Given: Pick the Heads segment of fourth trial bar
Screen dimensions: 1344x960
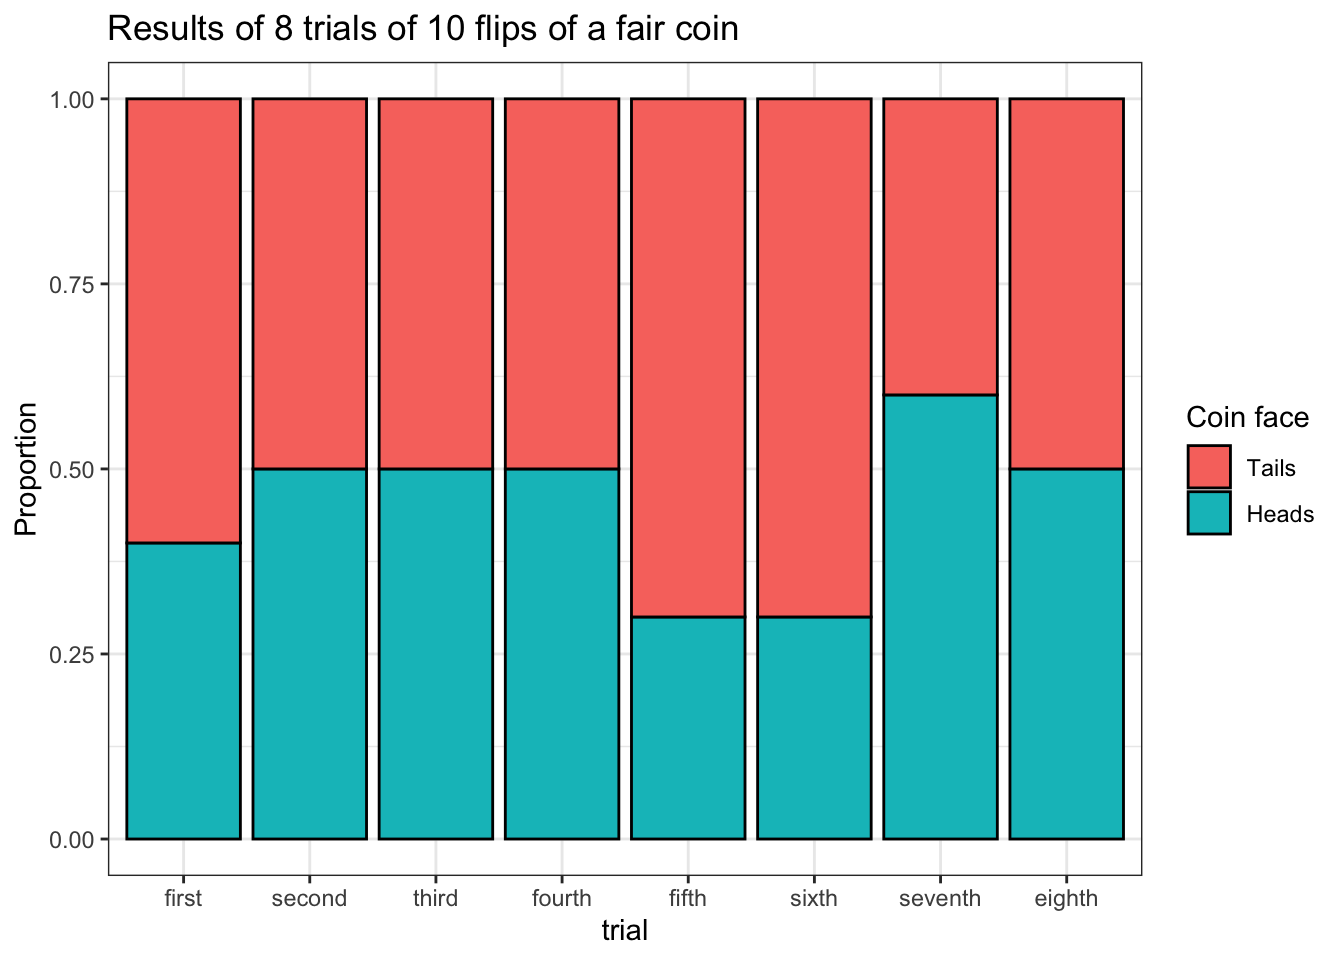Looking at the screenshot, I should (562, 653).
